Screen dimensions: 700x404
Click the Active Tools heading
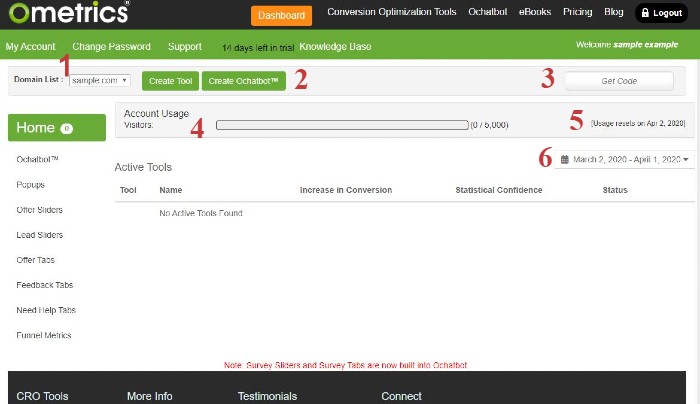[143, 167]
